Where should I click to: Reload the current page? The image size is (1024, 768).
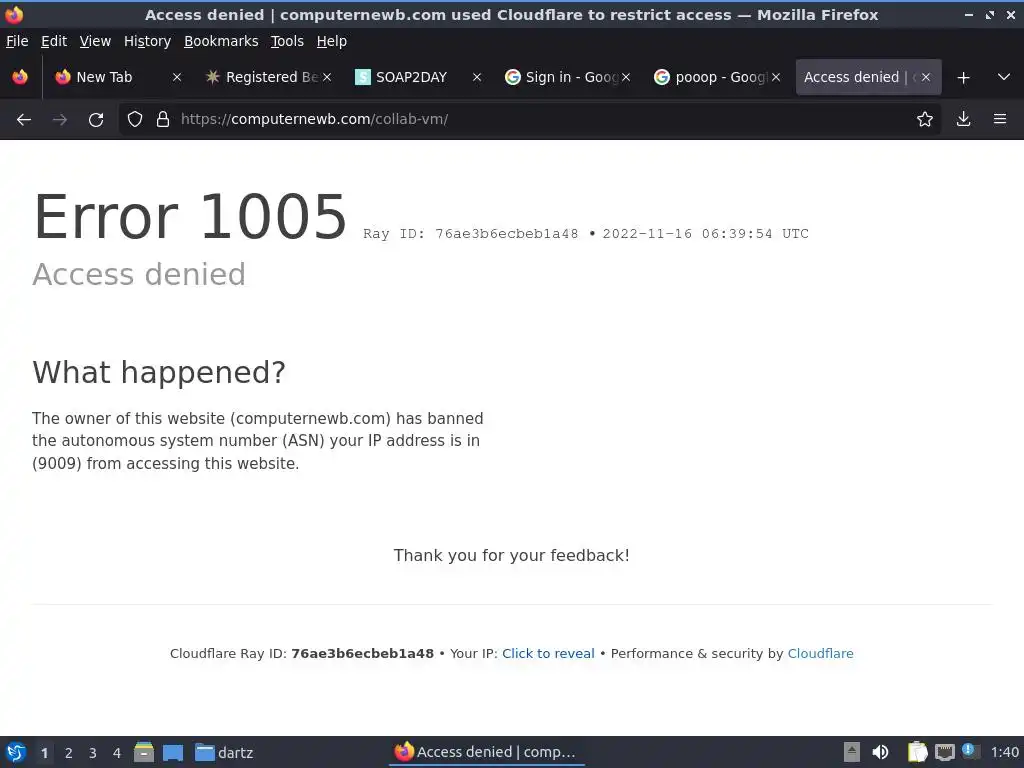click(96, 120)
